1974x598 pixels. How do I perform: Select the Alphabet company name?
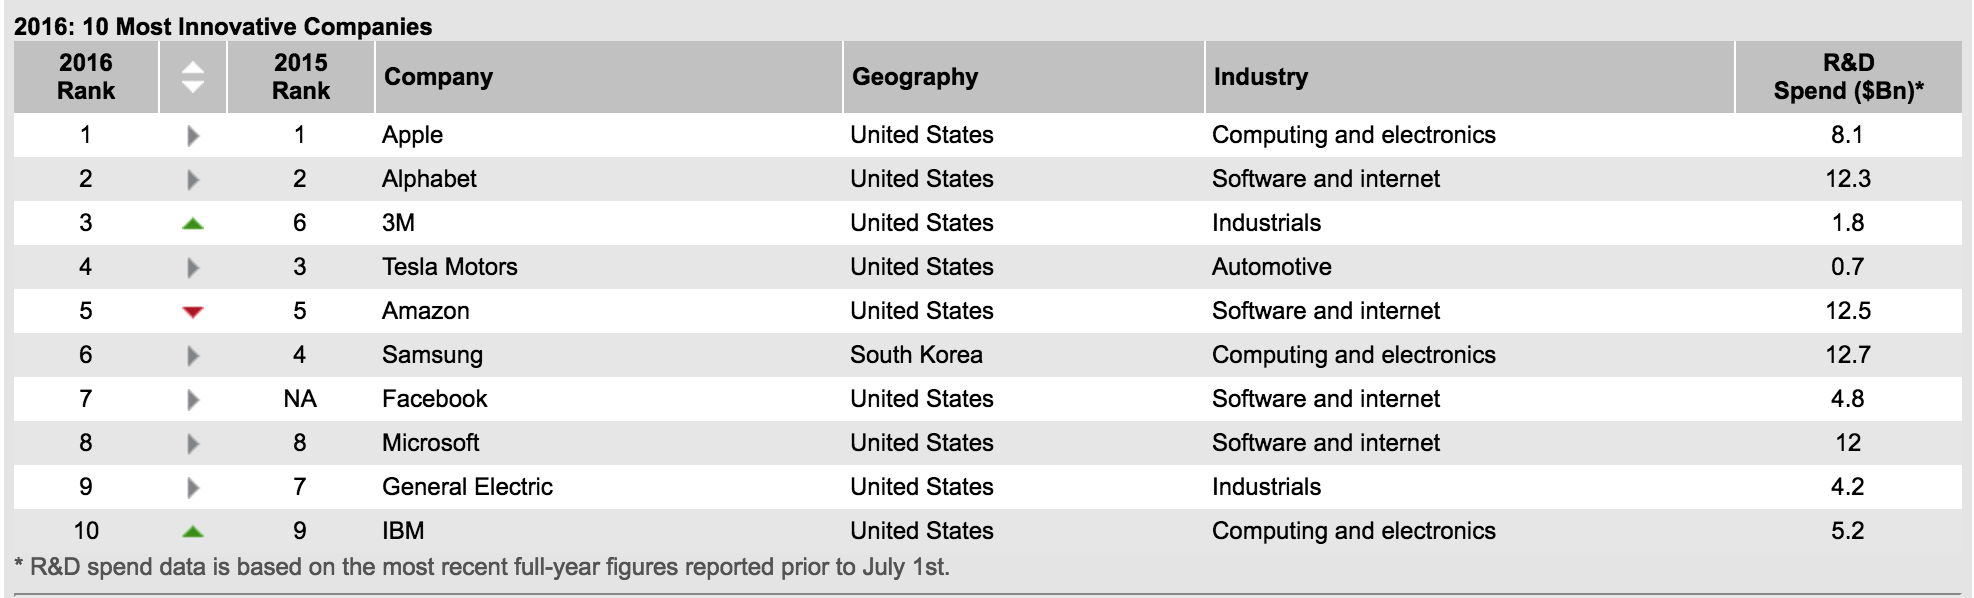[x=429, y=179]
